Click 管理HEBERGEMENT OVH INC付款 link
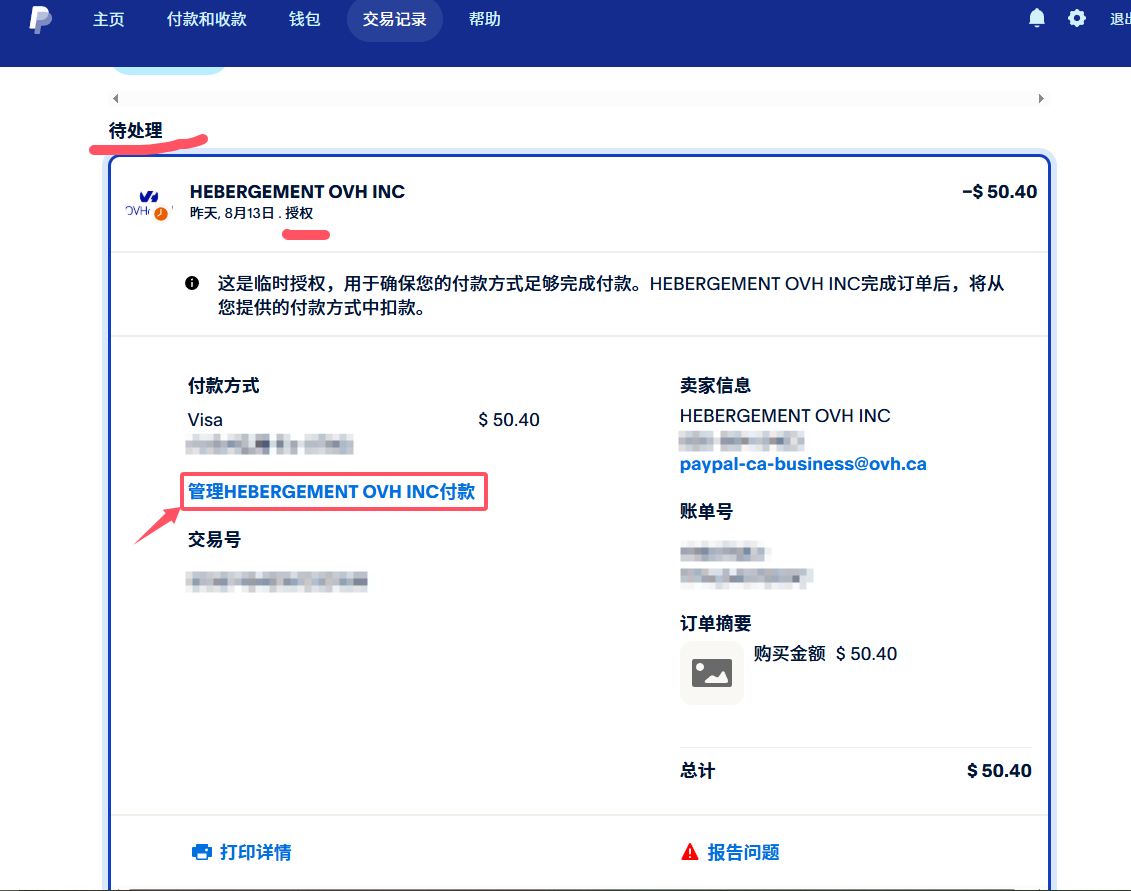 pyautogui.click(x=332, y=491)
